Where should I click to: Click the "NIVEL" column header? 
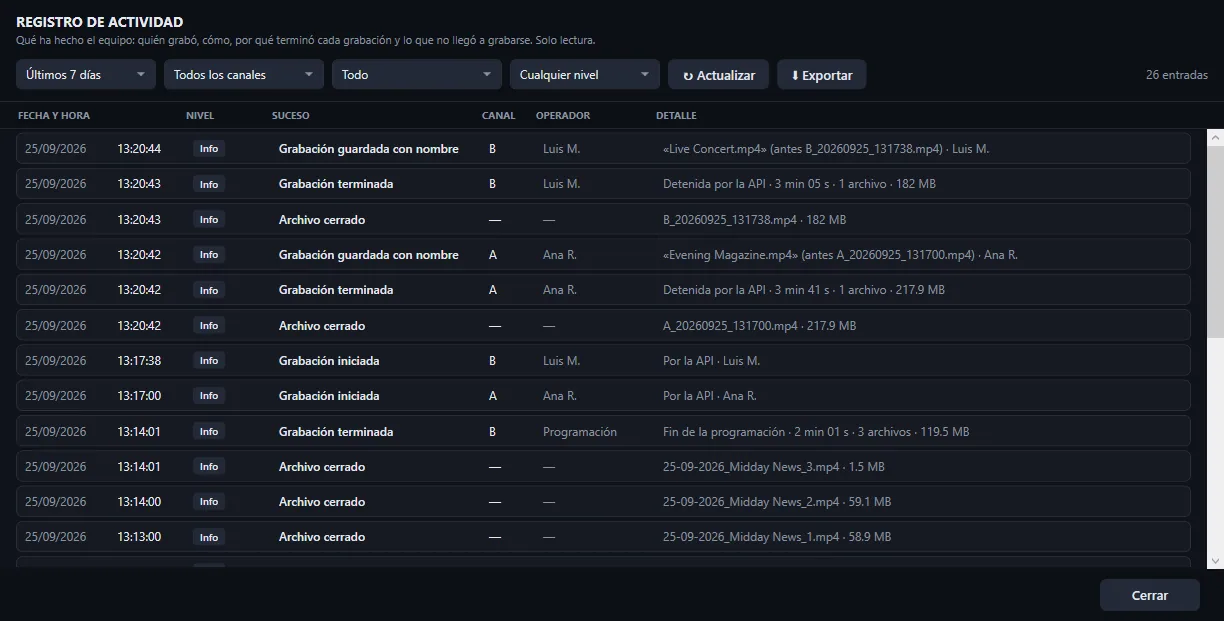200,116
